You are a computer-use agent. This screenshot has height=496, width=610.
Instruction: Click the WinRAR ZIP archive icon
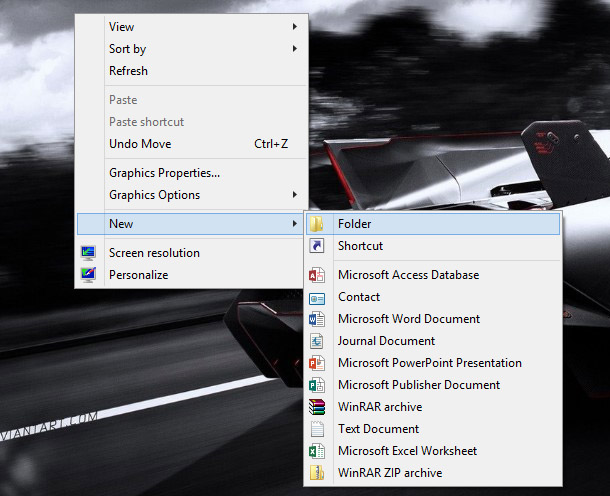[317, 473]
